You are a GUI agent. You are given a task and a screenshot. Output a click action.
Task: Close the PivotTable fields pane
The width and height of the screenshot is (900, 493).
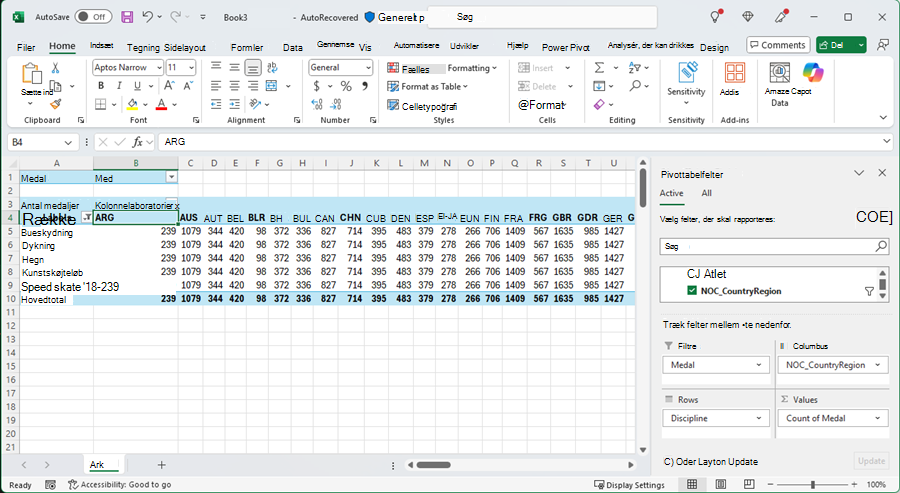[x=882, y=173]
